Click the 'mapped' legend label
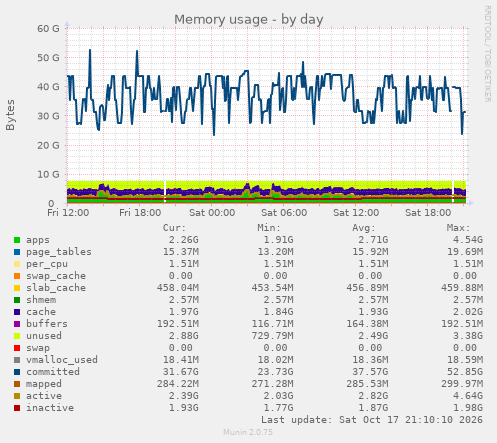The width and height of the screenshot is (497, 443). [x=44, y=384]
